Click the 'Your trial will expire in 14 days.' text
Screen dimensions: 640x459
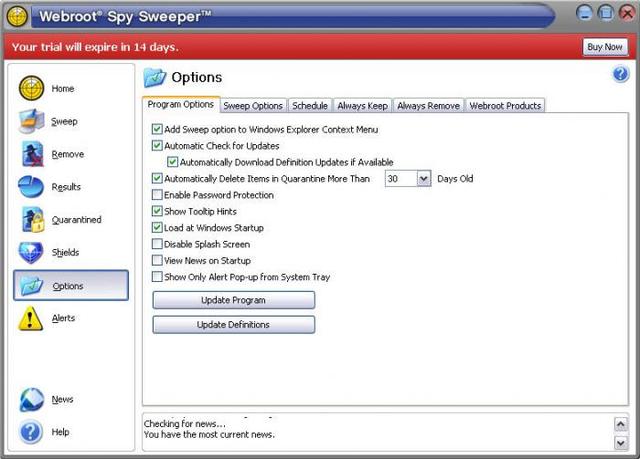(95, 47)
